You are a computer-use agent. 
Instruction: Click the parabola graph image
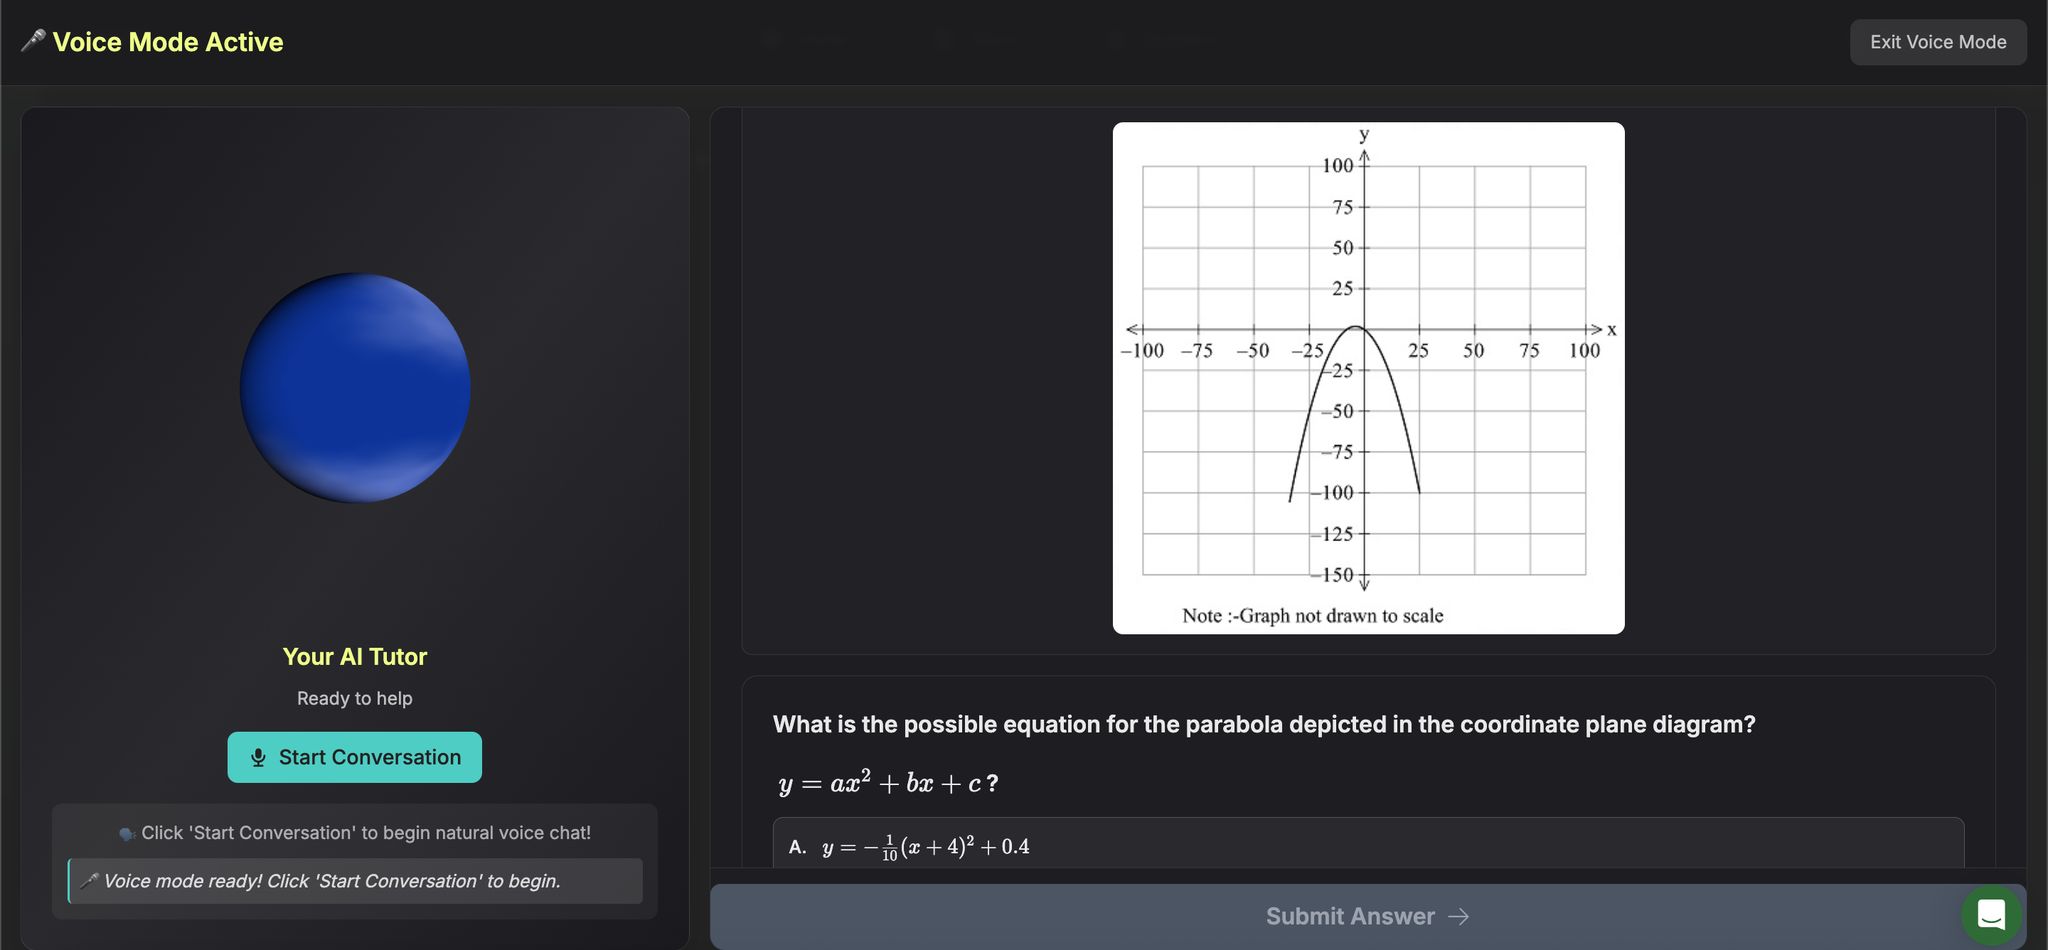(1368, 377)
